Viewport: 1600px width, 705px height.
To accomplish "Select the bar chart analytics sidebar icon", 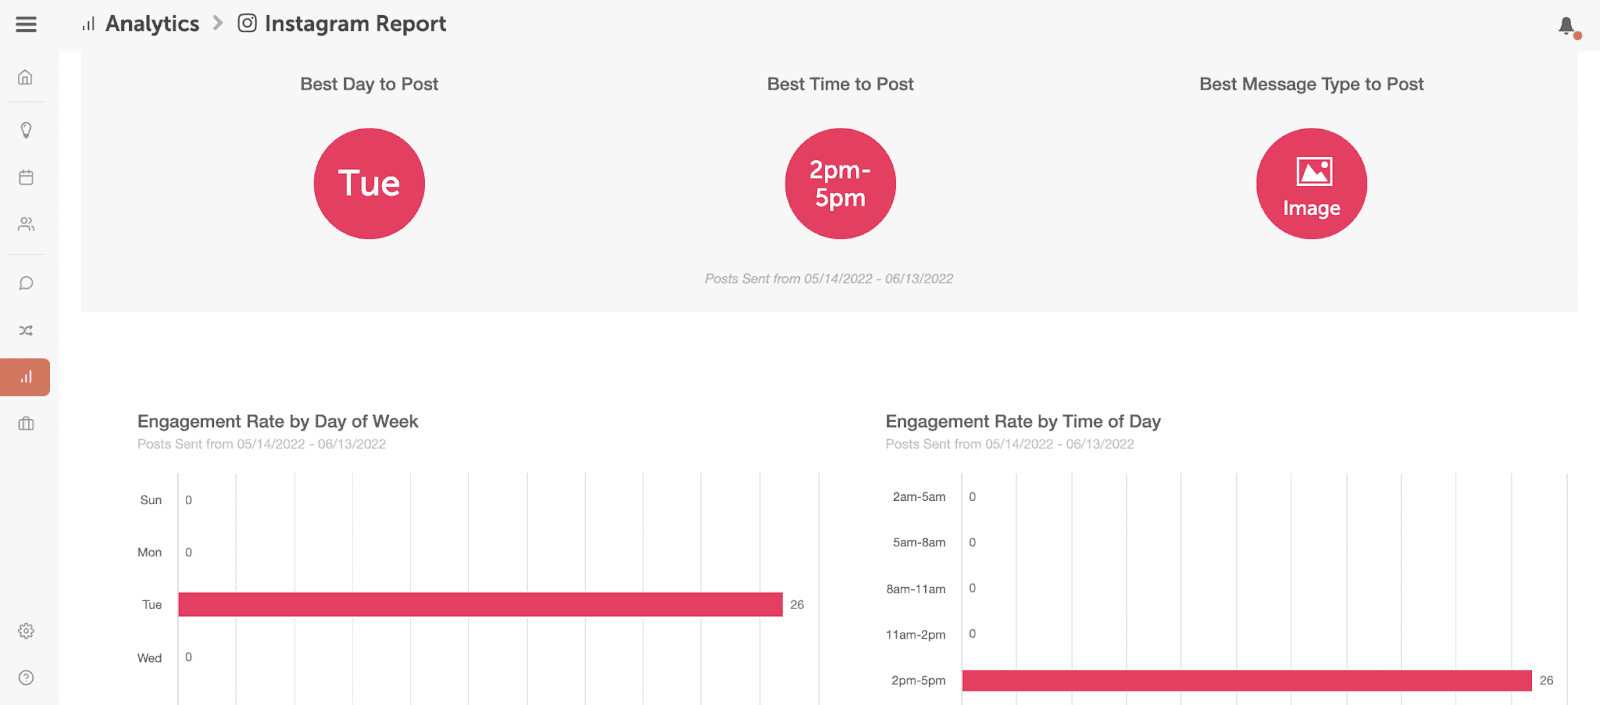I will pyautogui.click(x=26, y=377).
